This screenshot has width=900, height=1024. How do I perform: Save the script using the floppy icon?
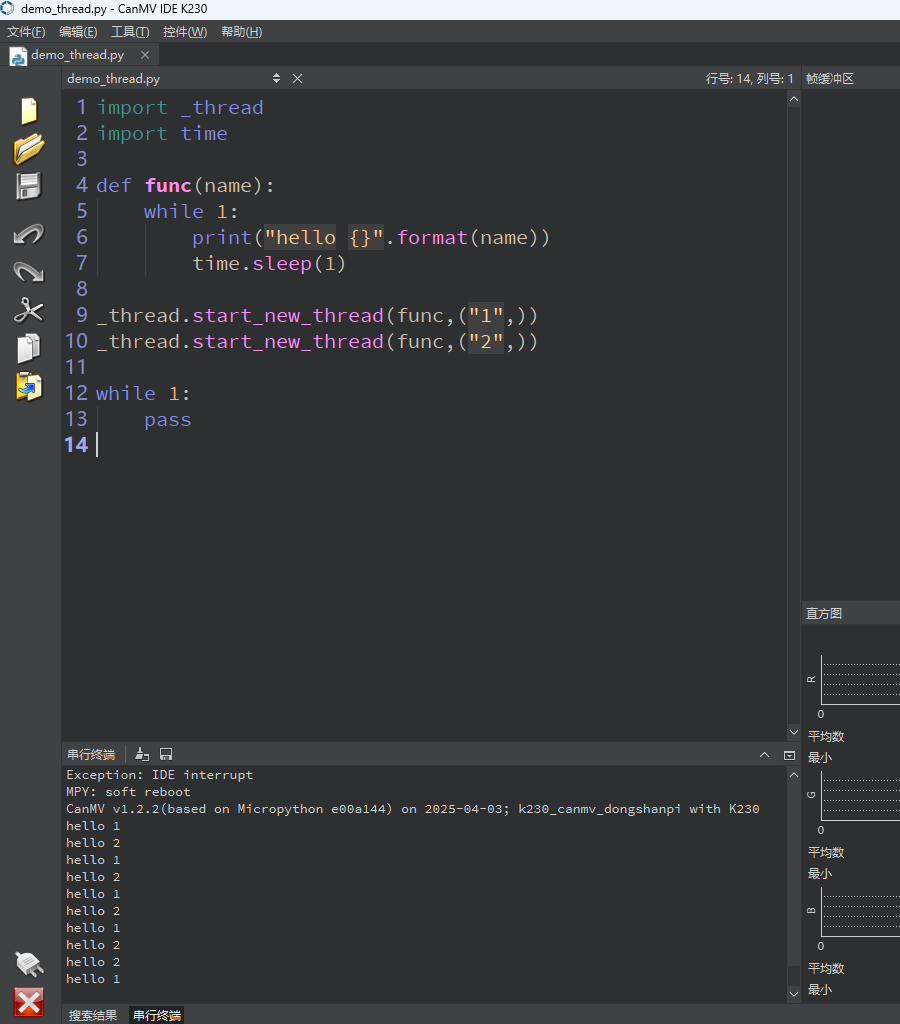[29, 186]
